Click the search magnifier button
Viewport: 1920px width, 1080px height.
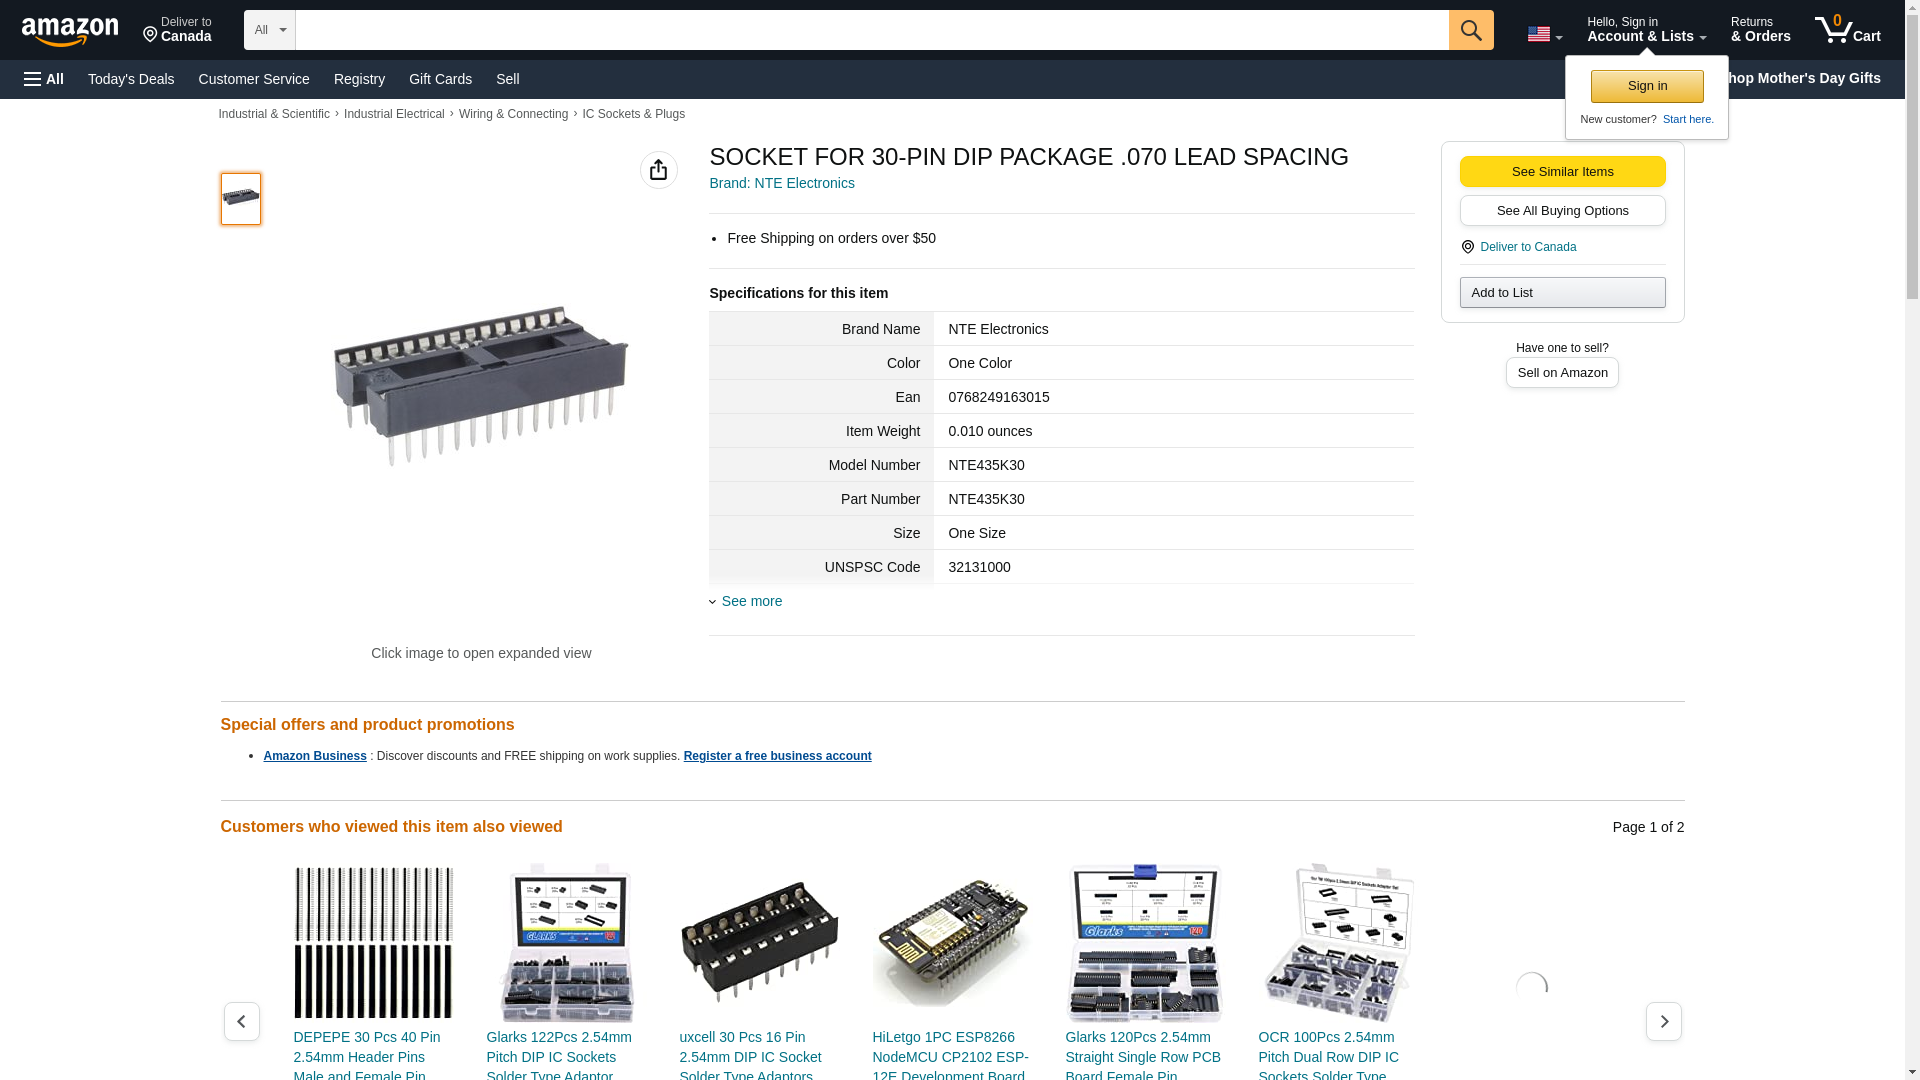click(x=1470, y=30)
